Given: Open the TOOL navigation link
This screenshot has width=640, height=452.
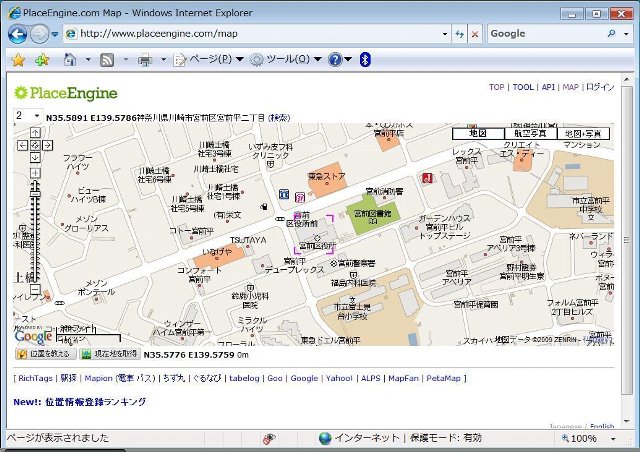Looking at the screenshot, I should point(523,87).
